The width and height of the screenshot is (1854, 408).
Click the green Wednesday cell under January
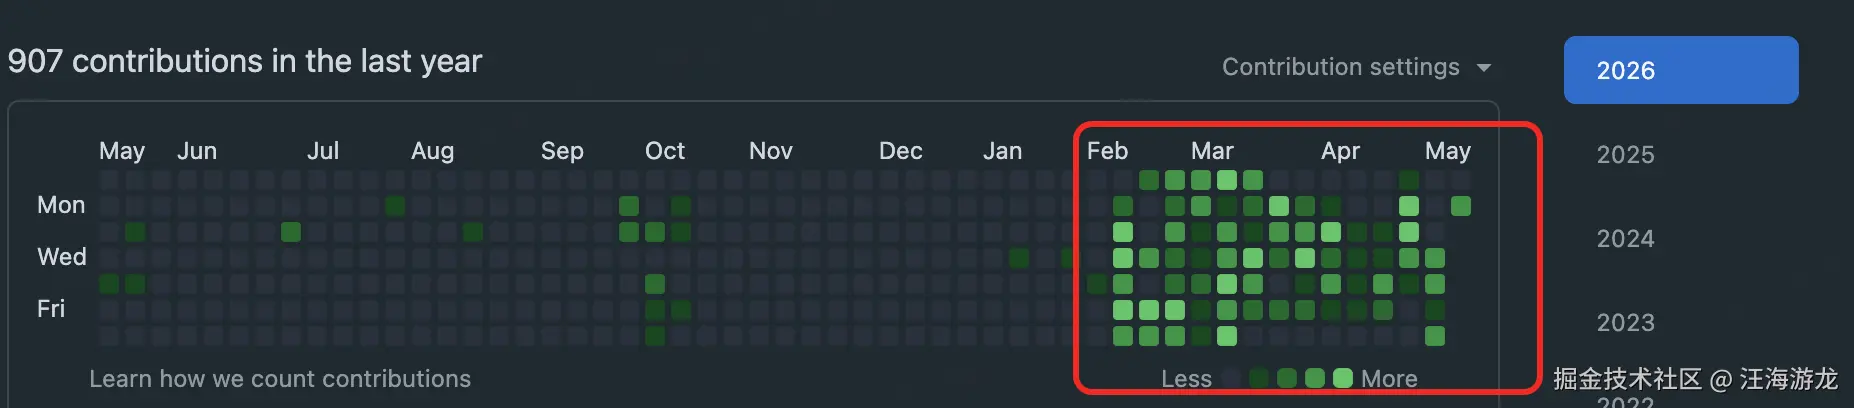(x=1019, y=258)
